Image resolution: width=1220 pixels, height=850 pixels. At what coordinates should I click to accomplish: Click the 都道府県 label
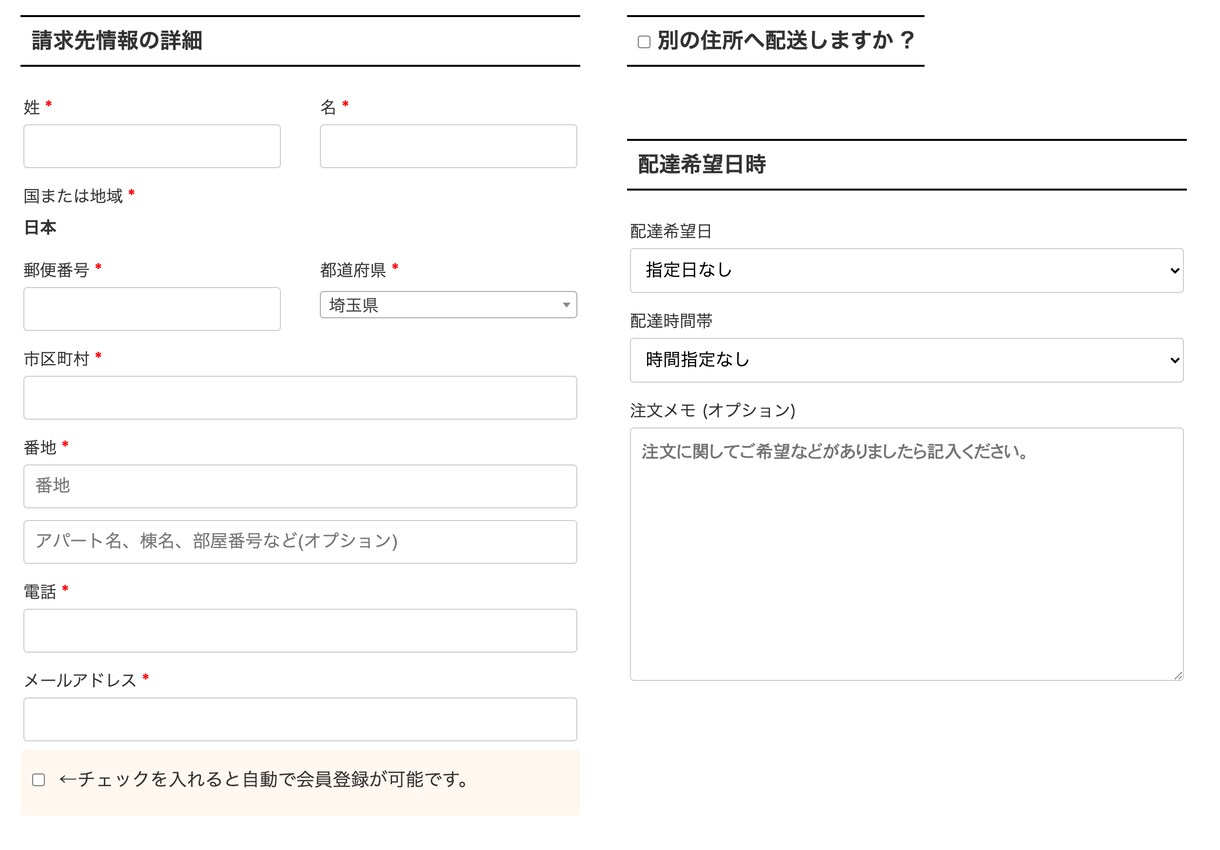[x=353, y=270]
